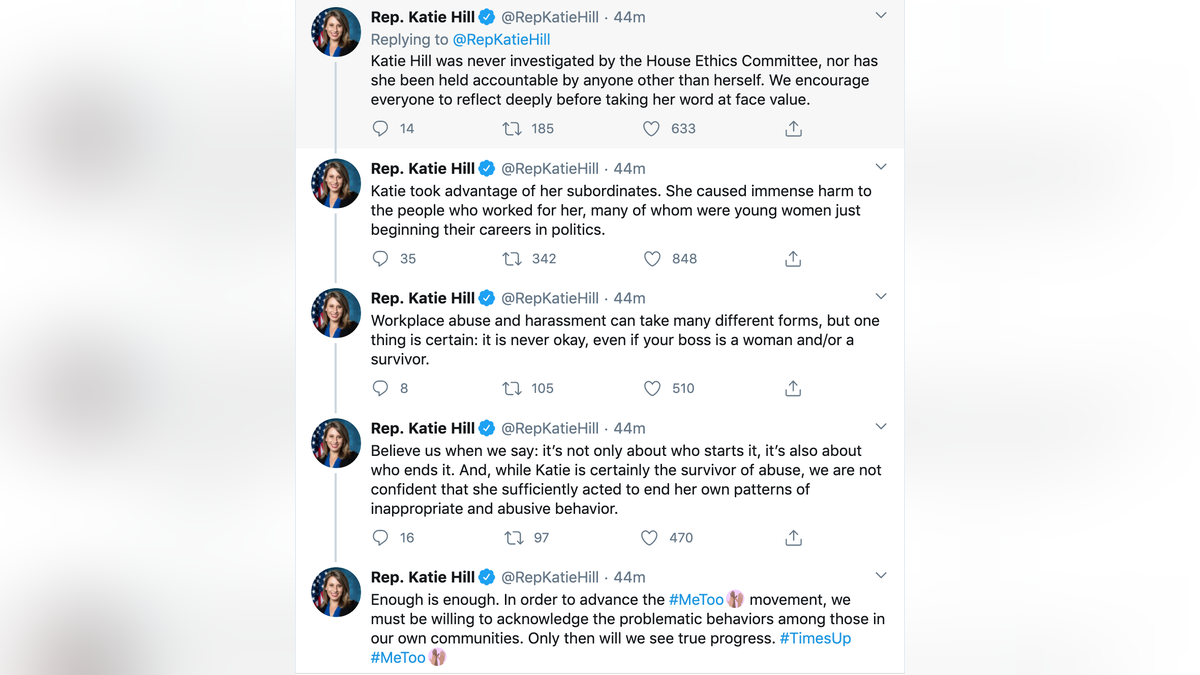Like the tweet with 848 likes
Screen dimensions: 1200x675
(x=652, y=259)
